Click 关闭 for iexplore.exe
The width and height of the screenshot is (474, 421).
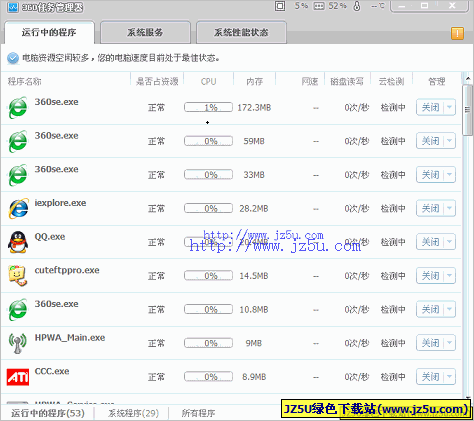pyautogui.click(x=430, y=208)
